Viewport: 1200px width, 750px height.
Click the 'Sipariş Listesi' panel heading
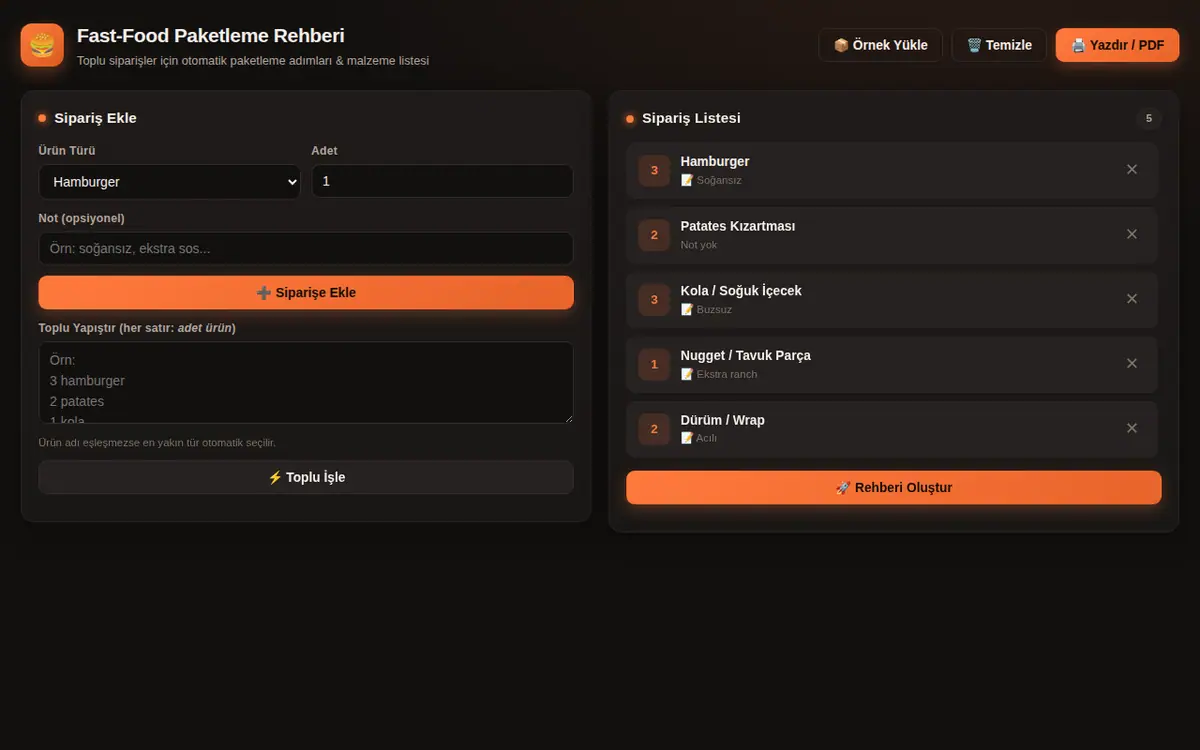691,118
